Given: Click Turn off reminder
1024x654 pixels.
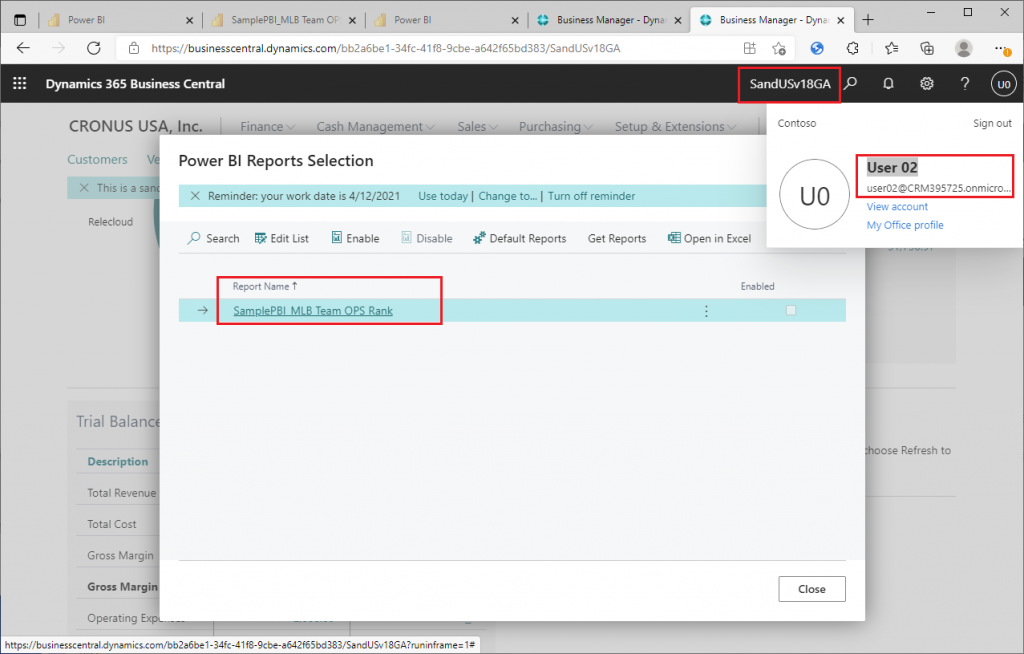Looking at the screenshot, I should tap(591, 196).
